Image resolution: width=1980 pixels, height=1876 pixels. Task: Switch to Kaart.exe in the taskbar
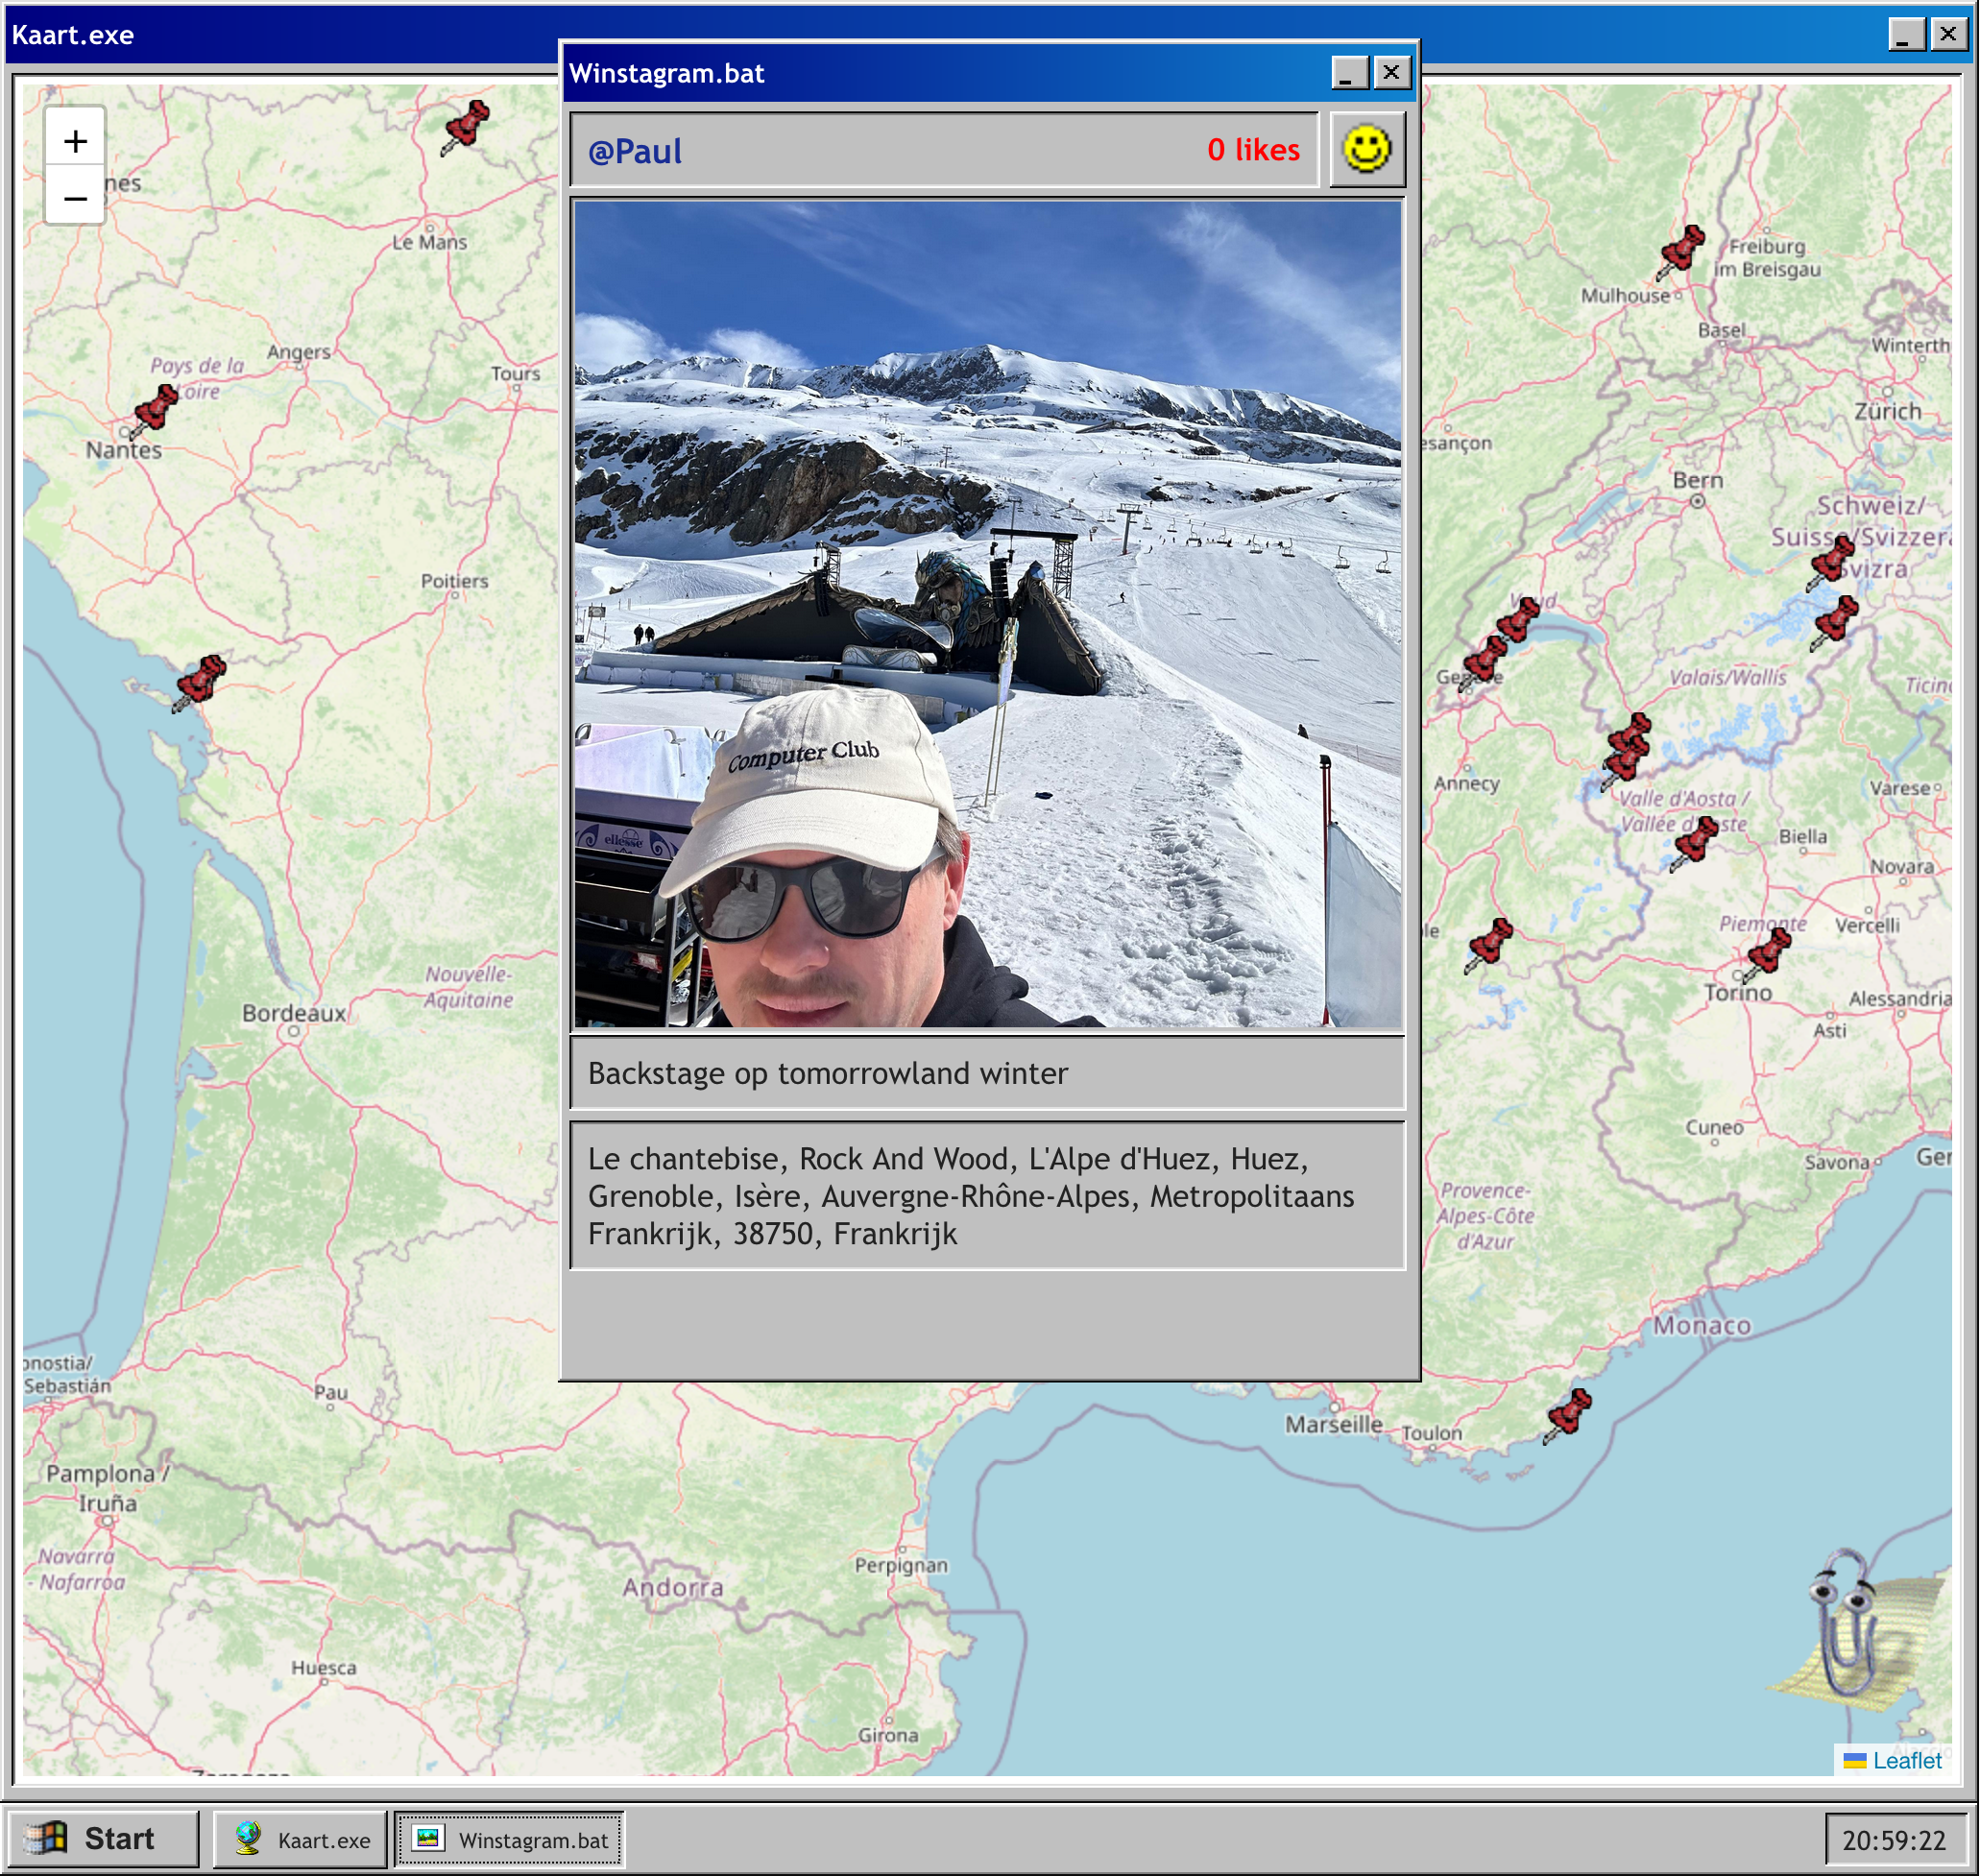tap(301, 1839)
